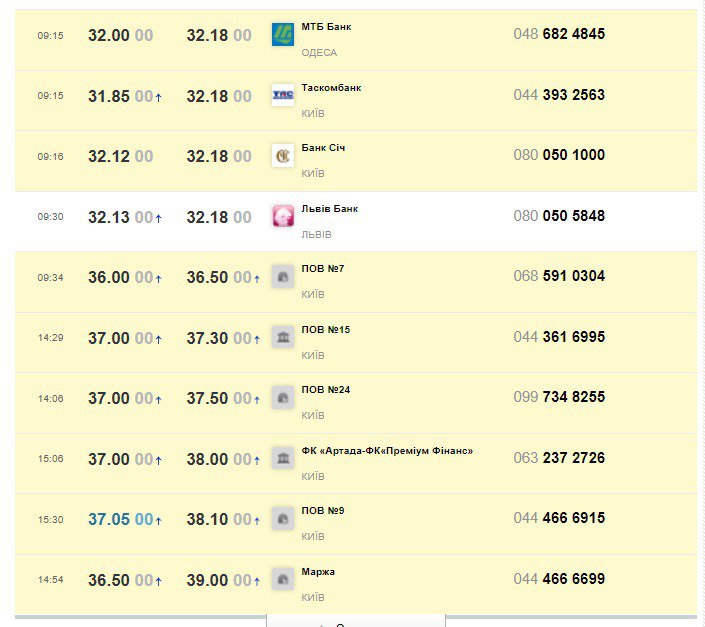Click the ПОВ №7 exchange icon

(283, 277)
